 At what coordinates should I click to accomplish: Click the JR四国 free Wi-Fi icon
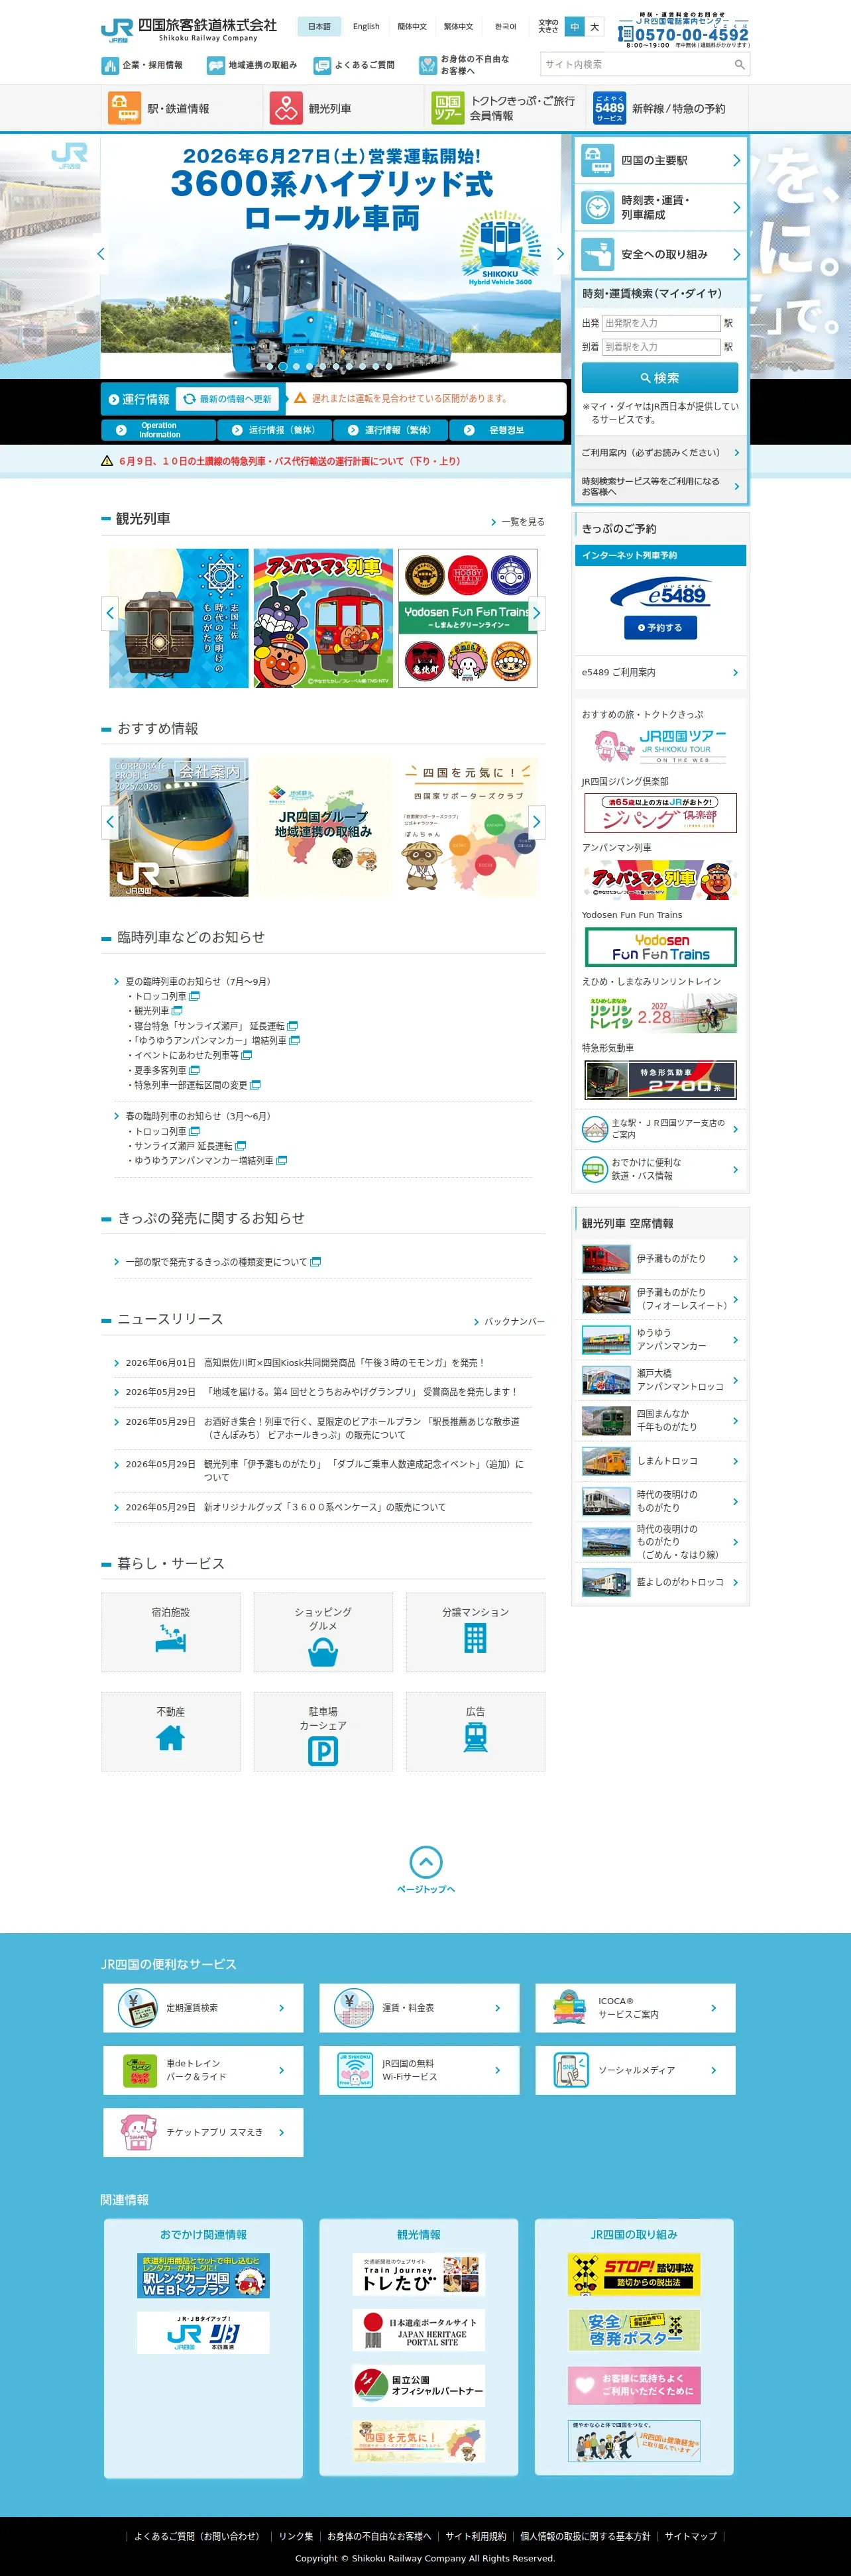pyautogui.click(x=354, y=2070)
